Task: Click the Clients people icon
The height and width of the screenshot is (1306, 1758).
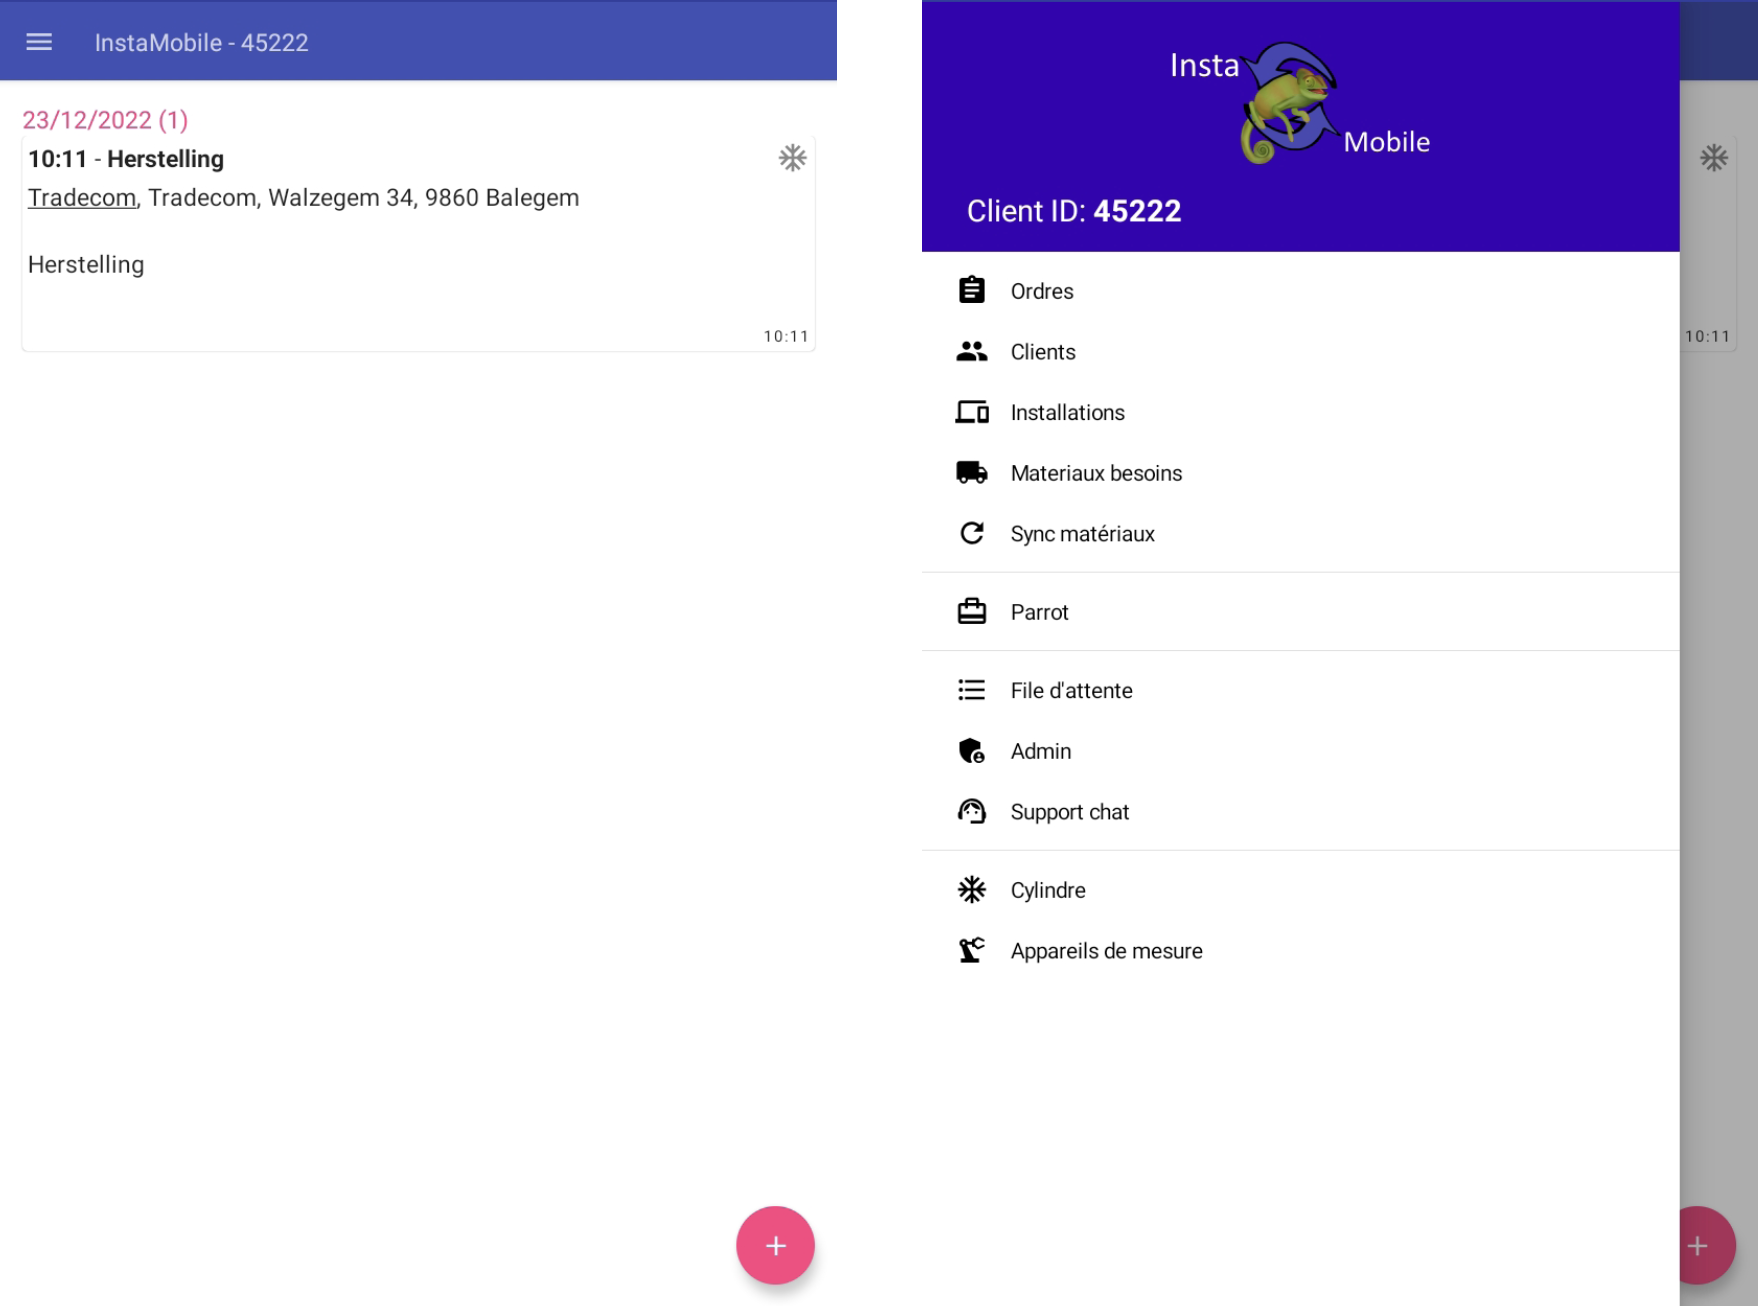Action: click(971, 351)
